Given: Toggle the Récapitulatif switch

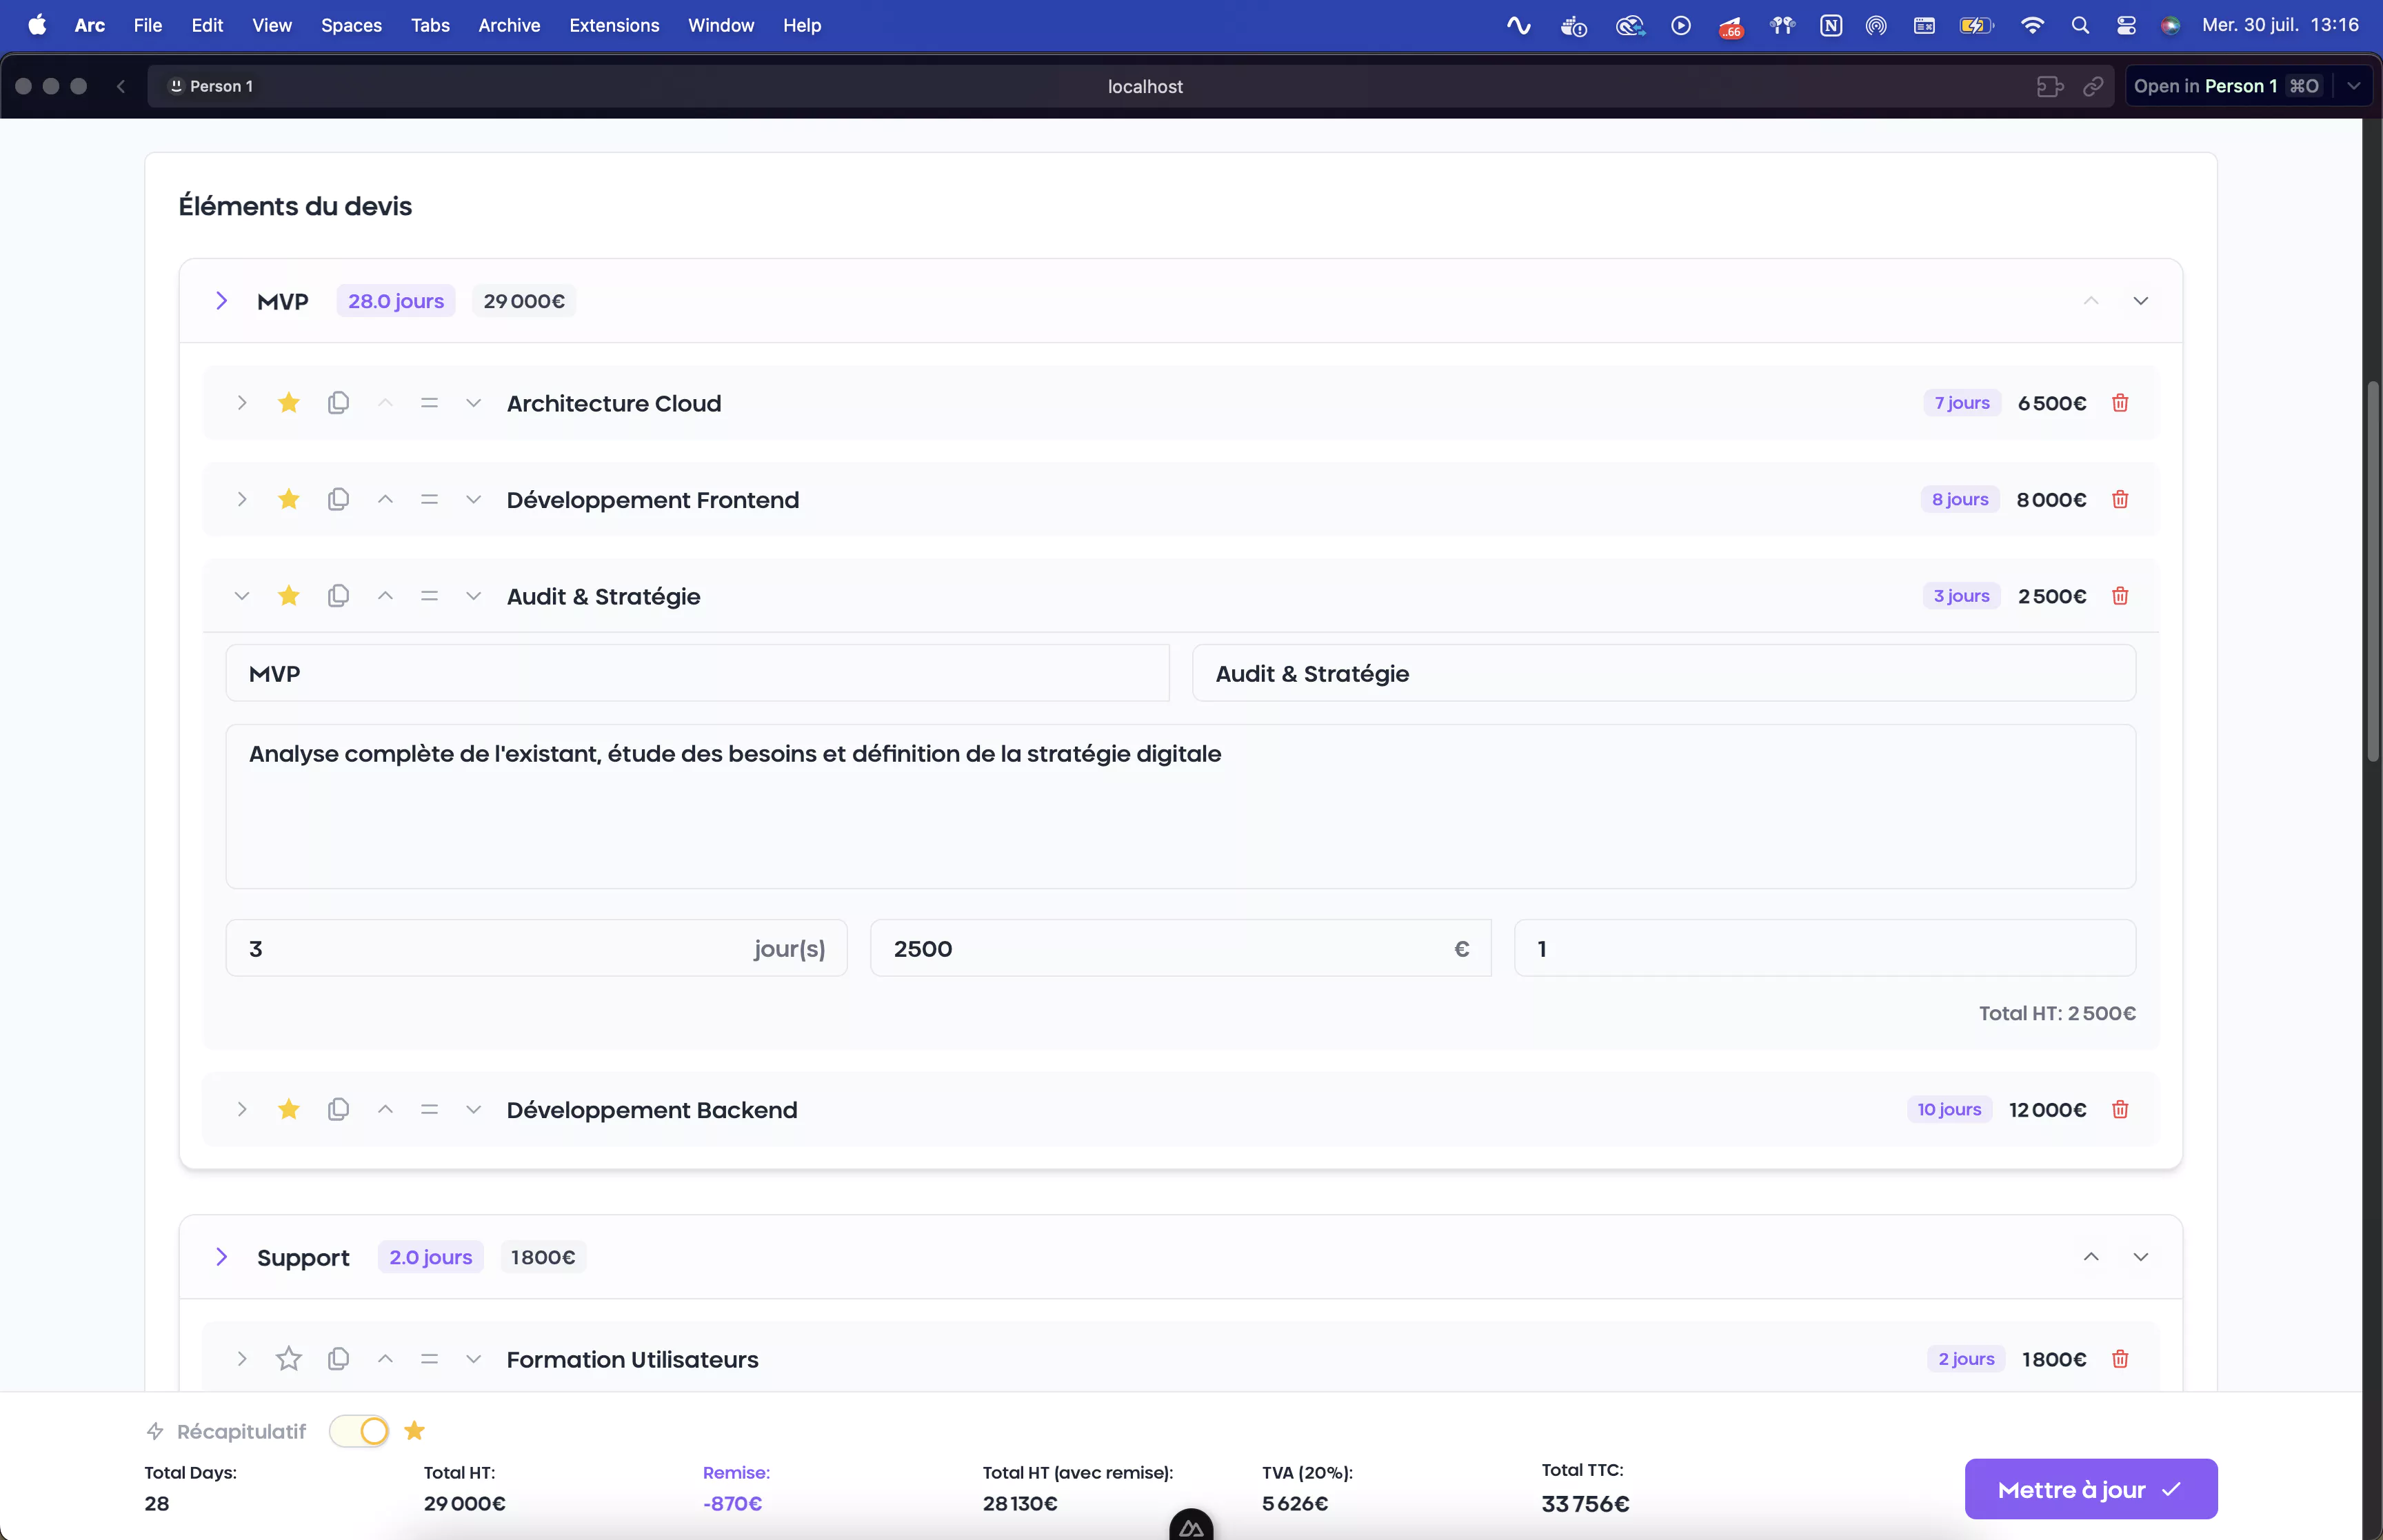Looking at the screenshot, I should 360,1431.
